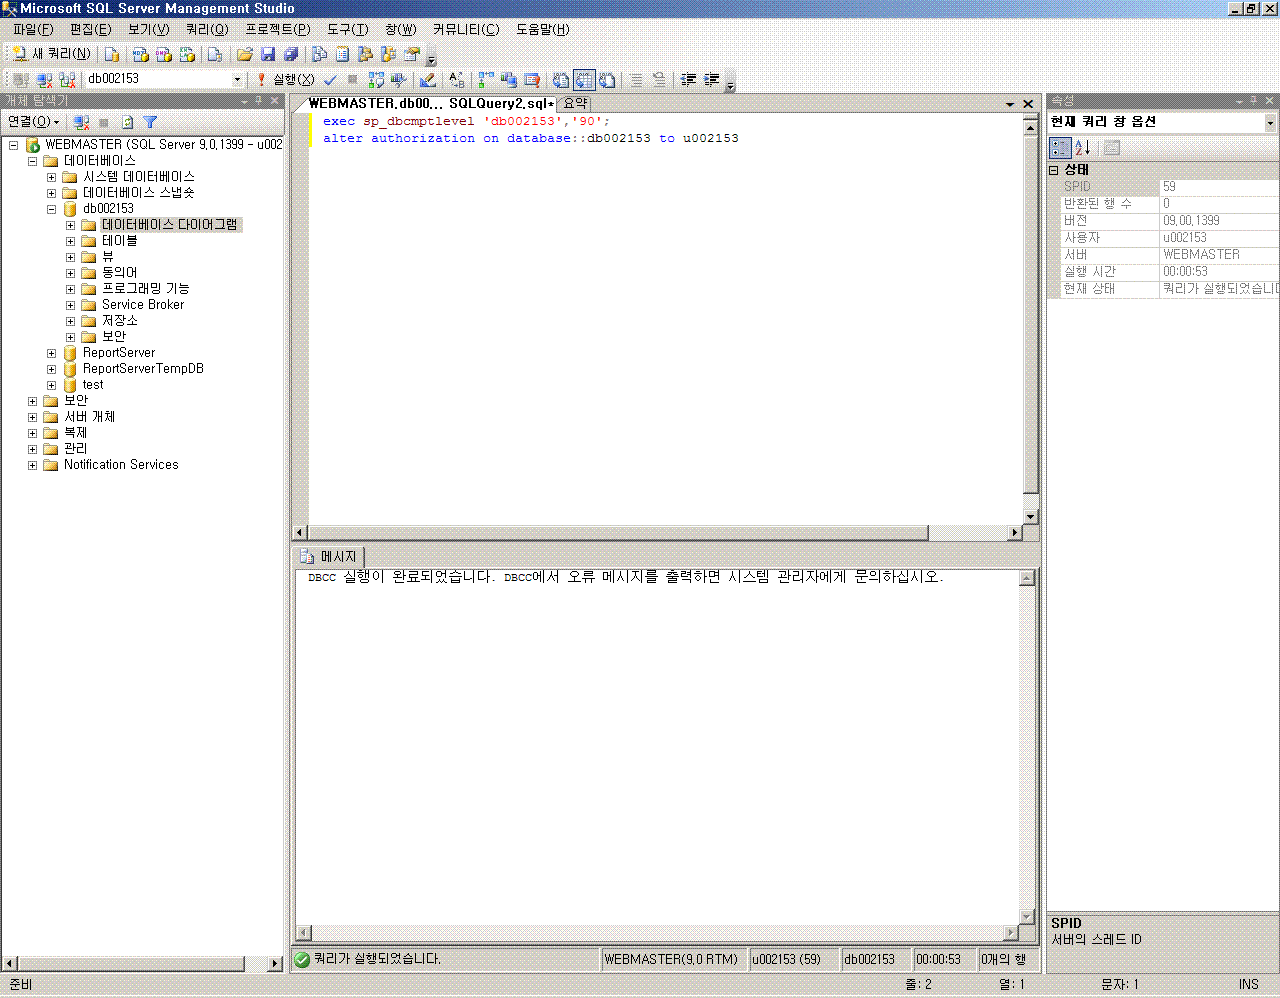Switch to Results to Text
This screenshot has width=1280, height=998.
point(561,79)
